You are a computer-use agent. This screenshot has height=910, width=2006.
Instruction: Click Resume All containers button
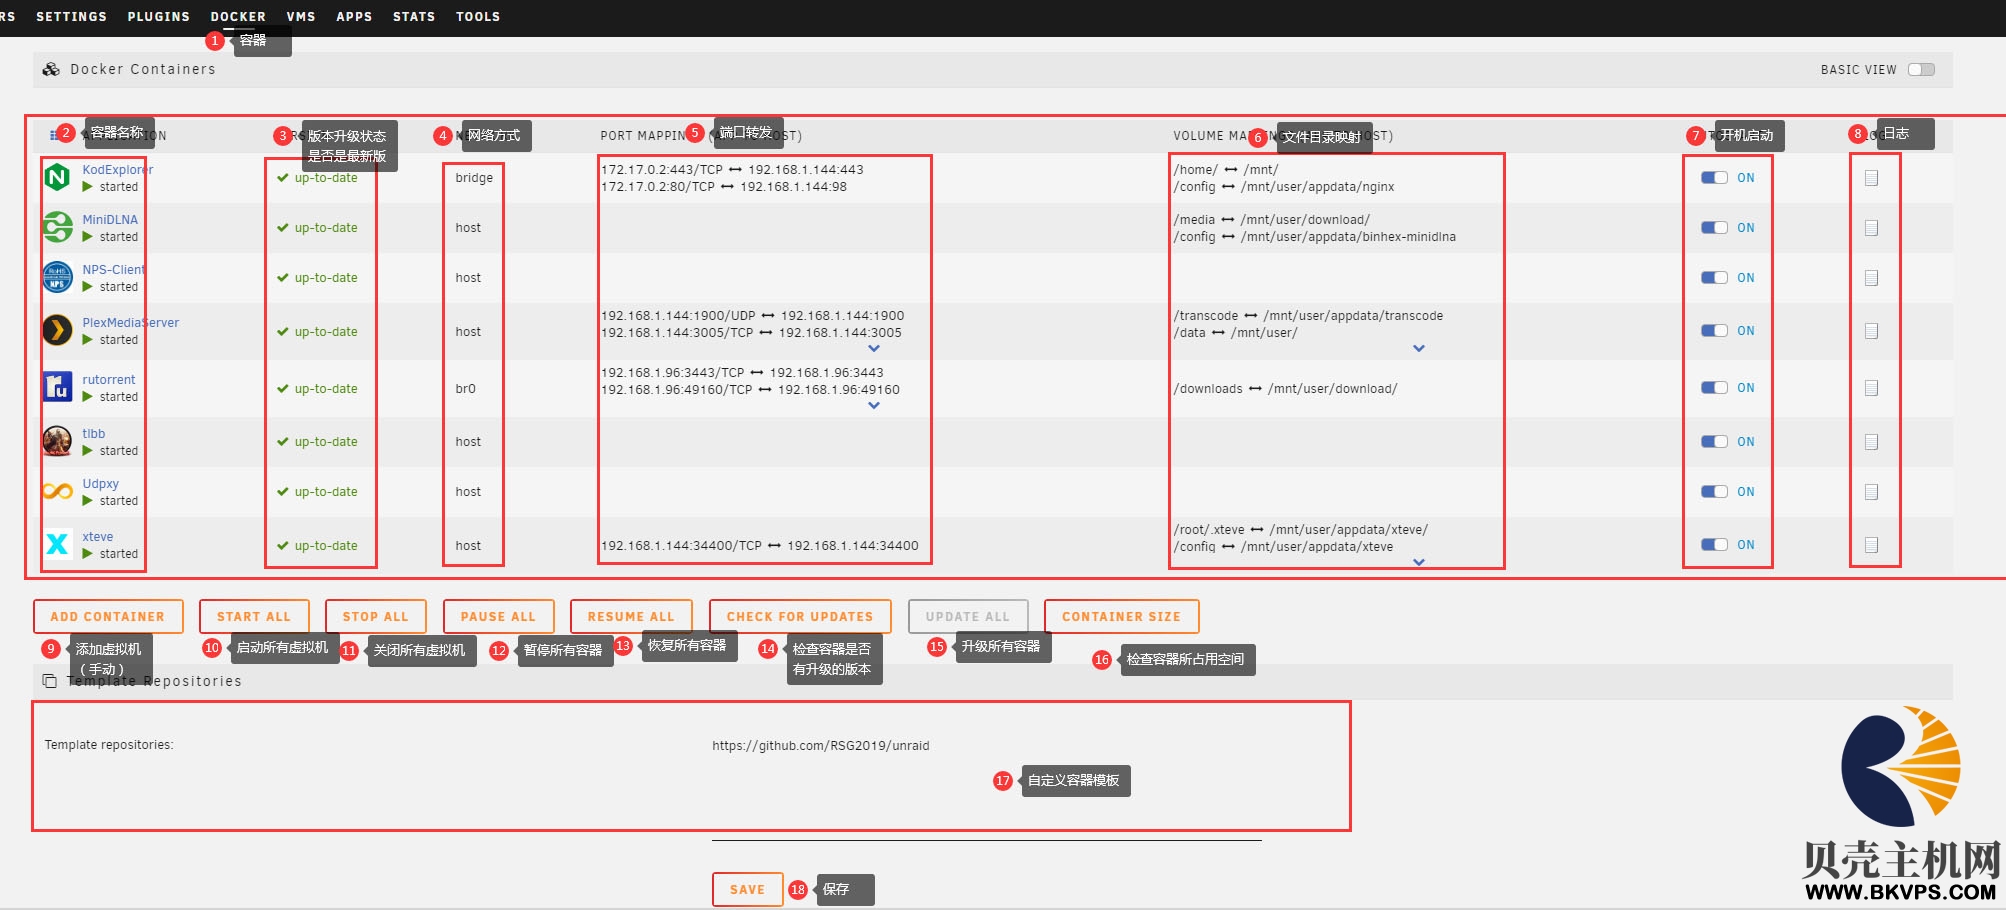coord(631,617)
